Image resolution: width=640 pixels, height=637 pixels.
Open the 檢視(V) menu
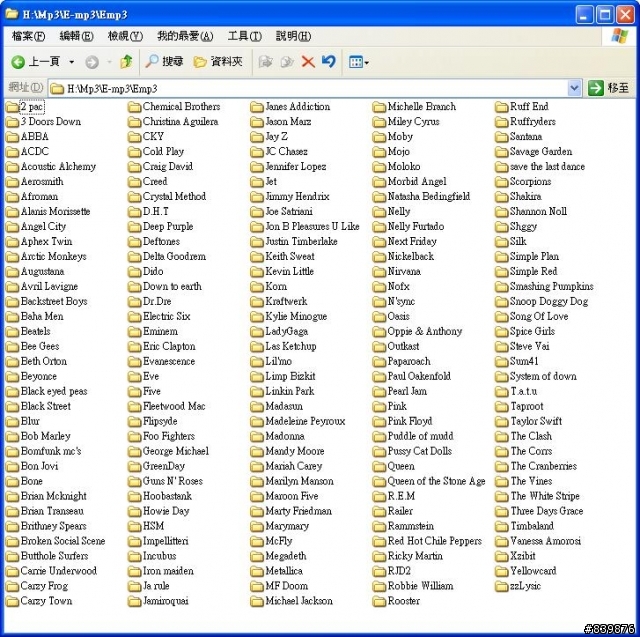click(x=125, y=36)
